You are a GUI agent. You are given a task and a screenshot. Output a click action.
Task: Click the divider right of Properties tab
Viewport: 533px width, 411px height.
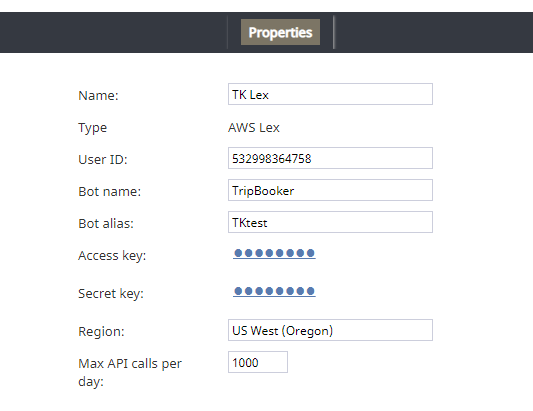click(334, 32)
